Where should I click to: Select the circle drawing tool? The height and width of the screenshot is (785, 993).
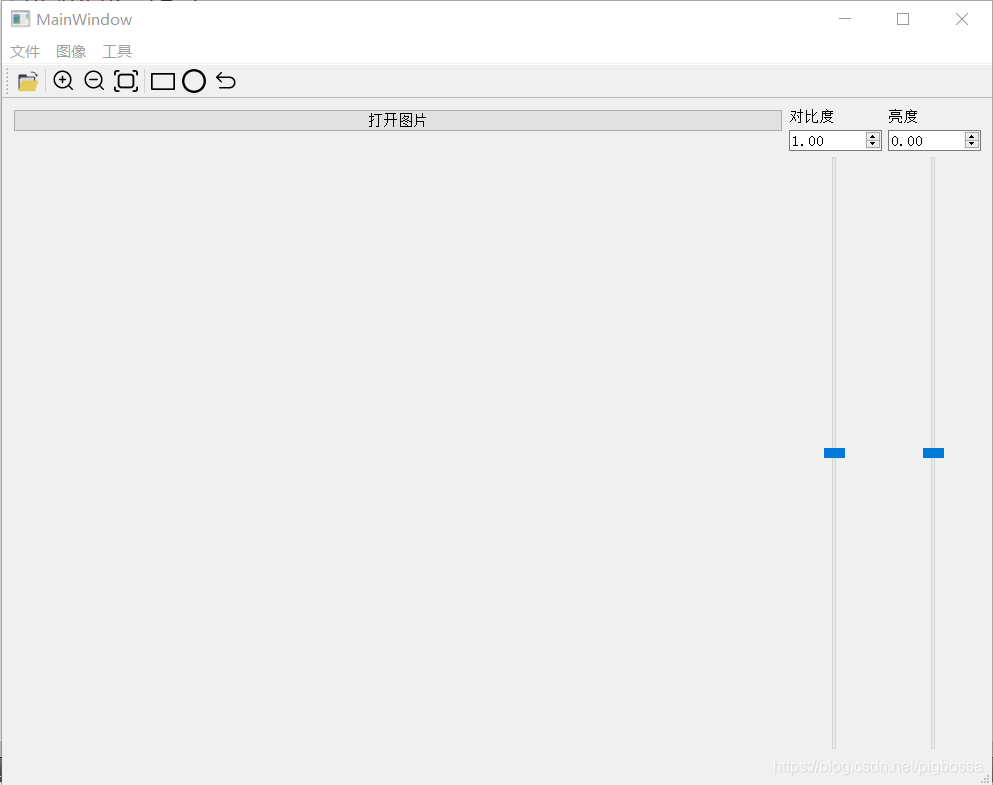click(x=194, y=81)
